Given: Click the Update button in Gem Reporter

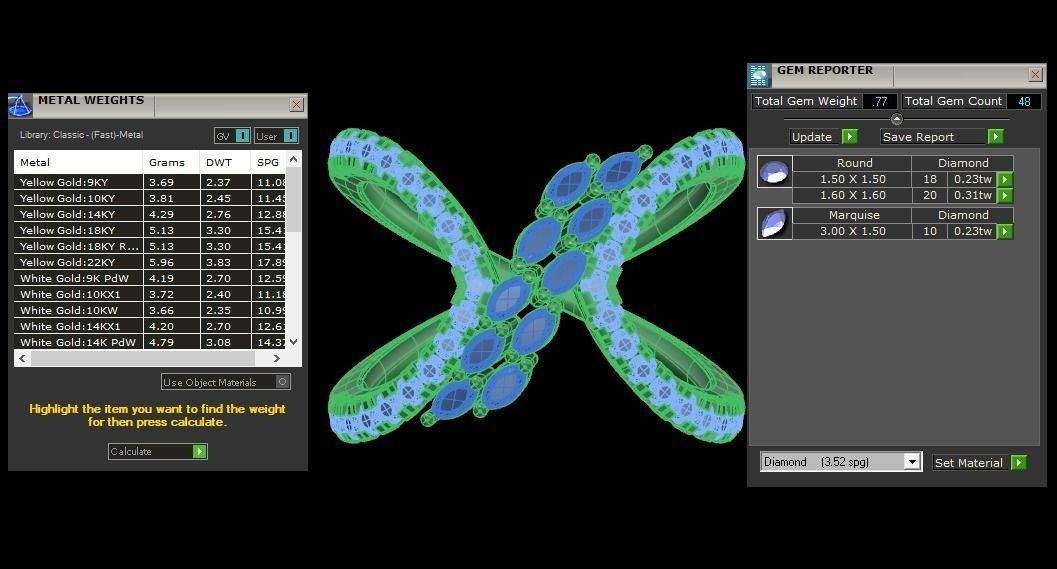Looking at the screenshot, I should coord(816,137).
